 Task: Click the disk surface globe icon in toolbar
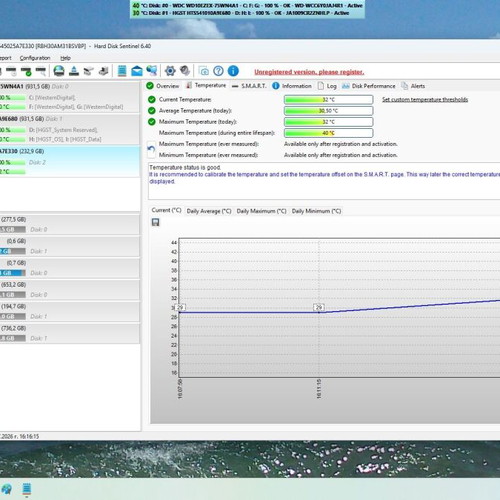tap(59, 71)
